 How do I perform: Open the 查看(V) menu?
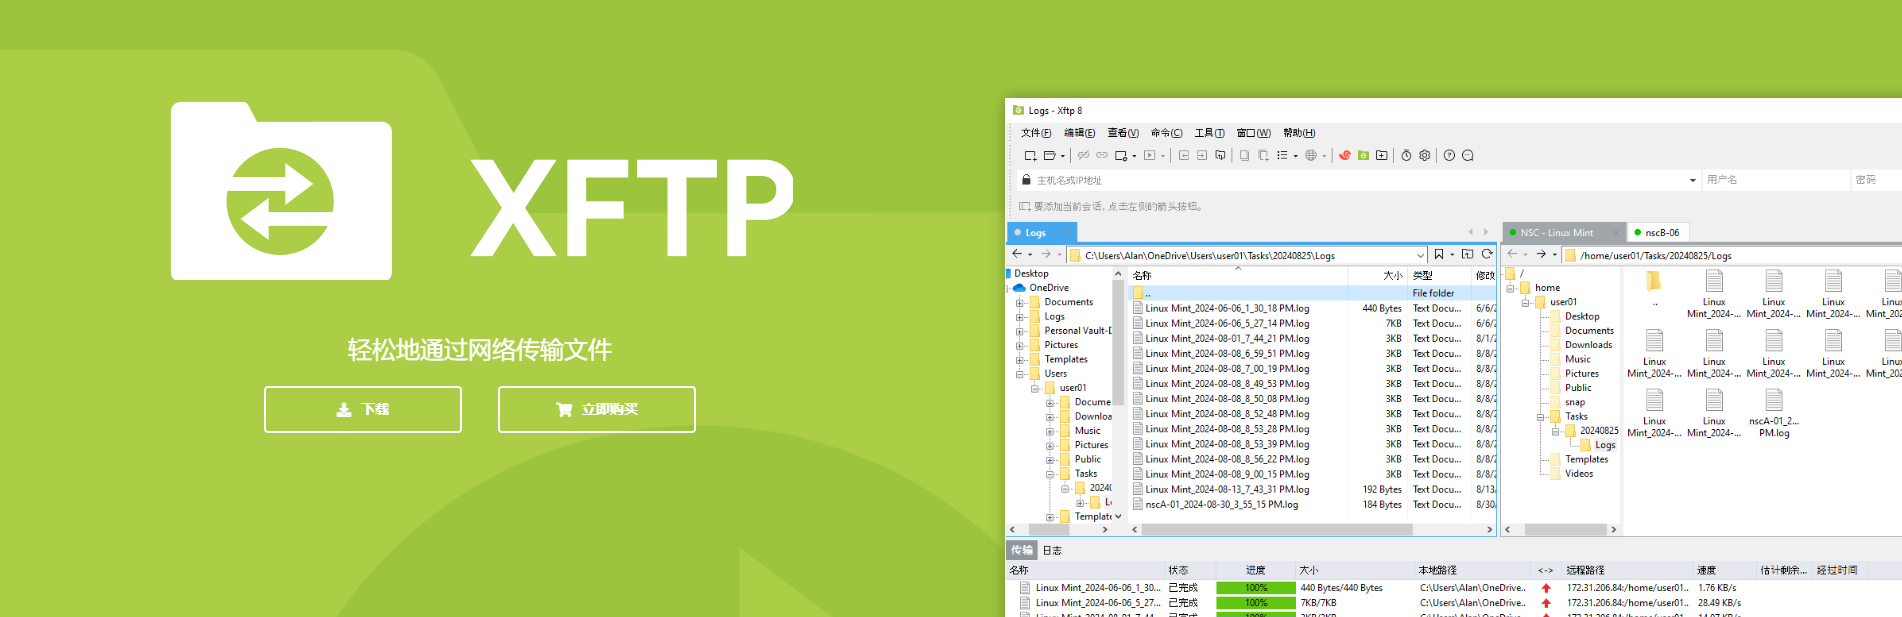1123,133
